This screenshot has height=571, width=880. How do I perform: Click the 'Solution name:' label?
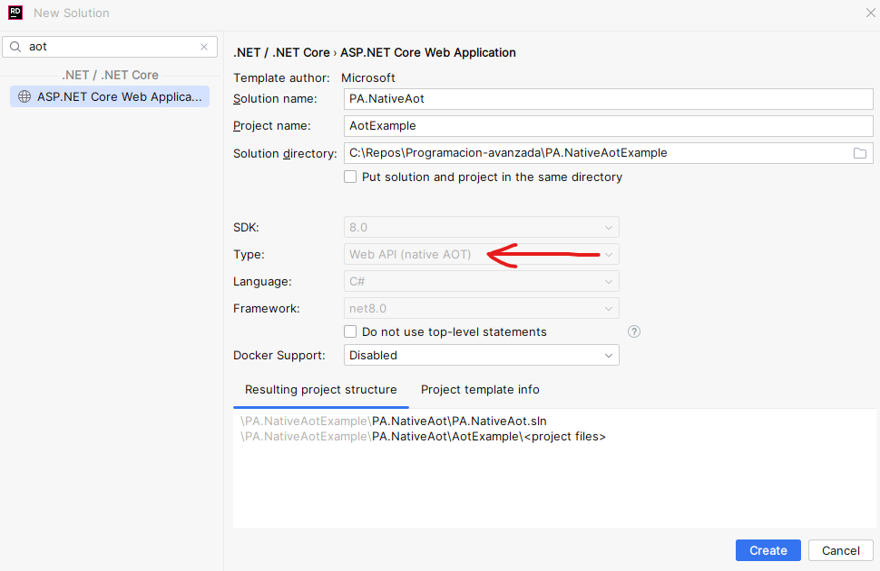(x=275, y=99)
